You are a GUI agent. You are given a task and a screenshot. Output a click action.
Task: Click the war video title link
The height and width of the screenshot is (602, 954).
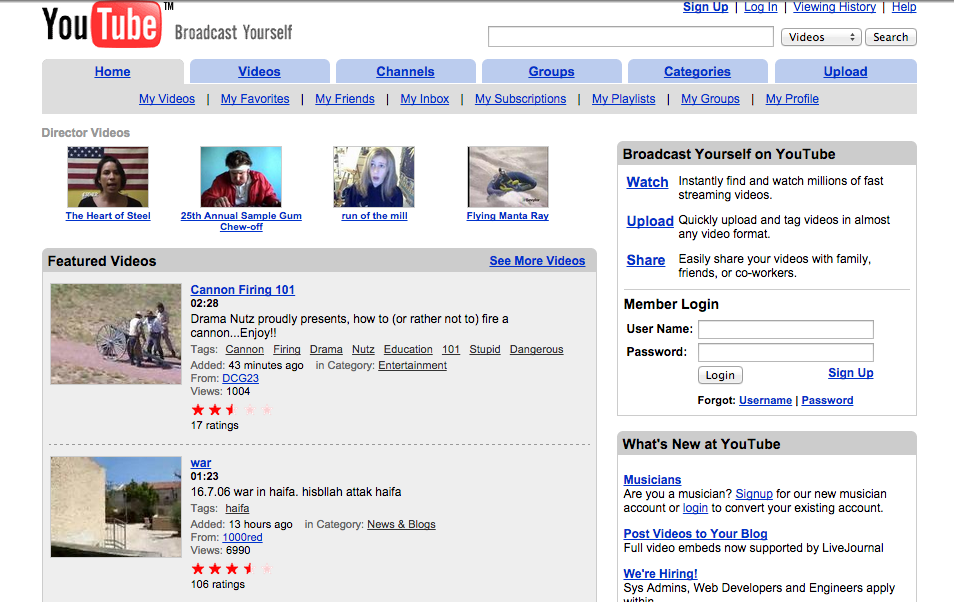pos(201,463)
